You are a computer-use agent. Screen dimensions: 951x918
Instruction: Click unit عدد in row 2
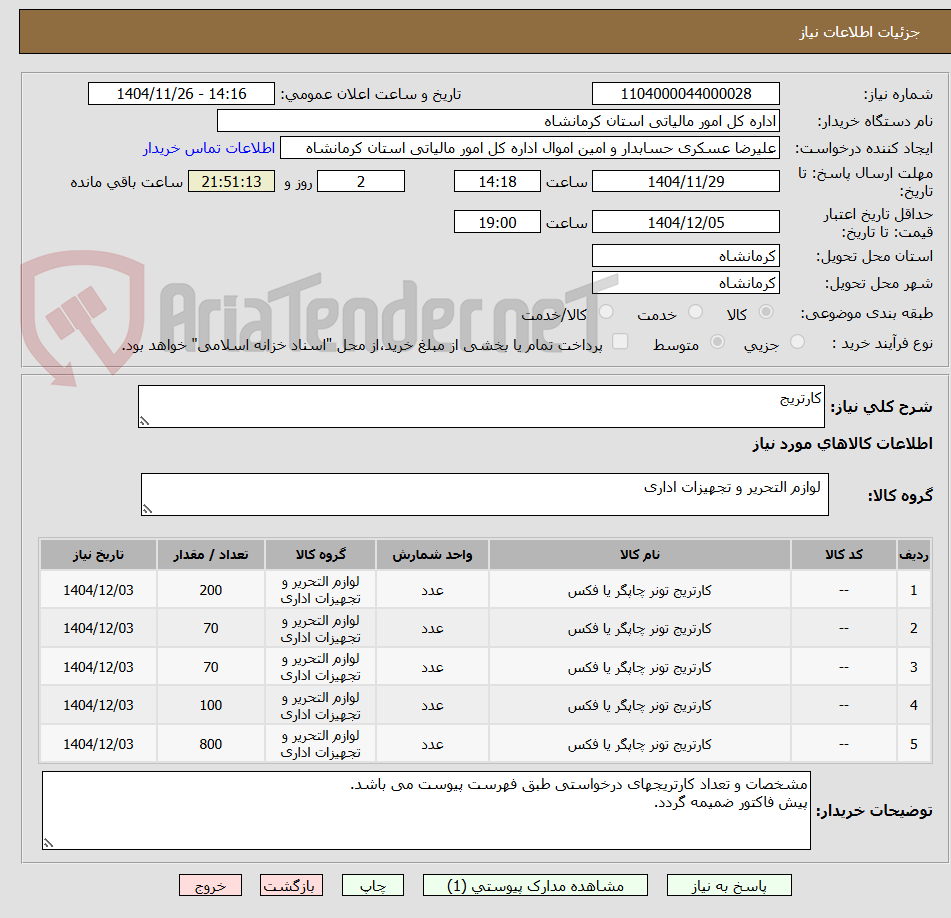[432, 628]
